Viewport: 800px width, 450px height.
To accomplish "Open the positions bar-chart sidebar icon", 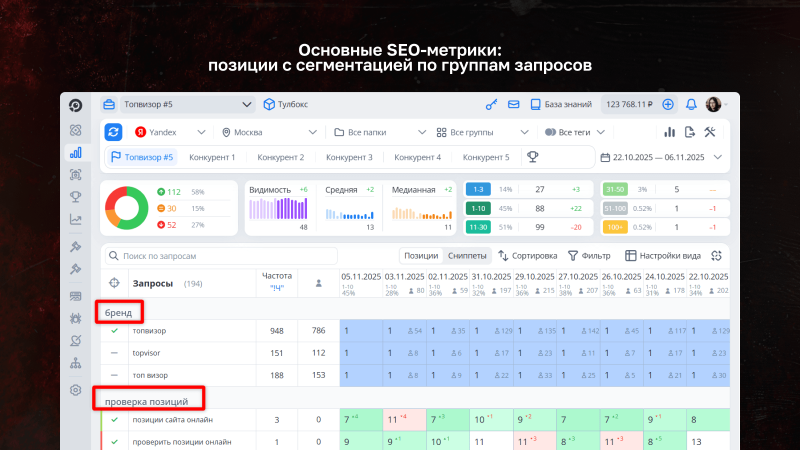I will 76,153.
